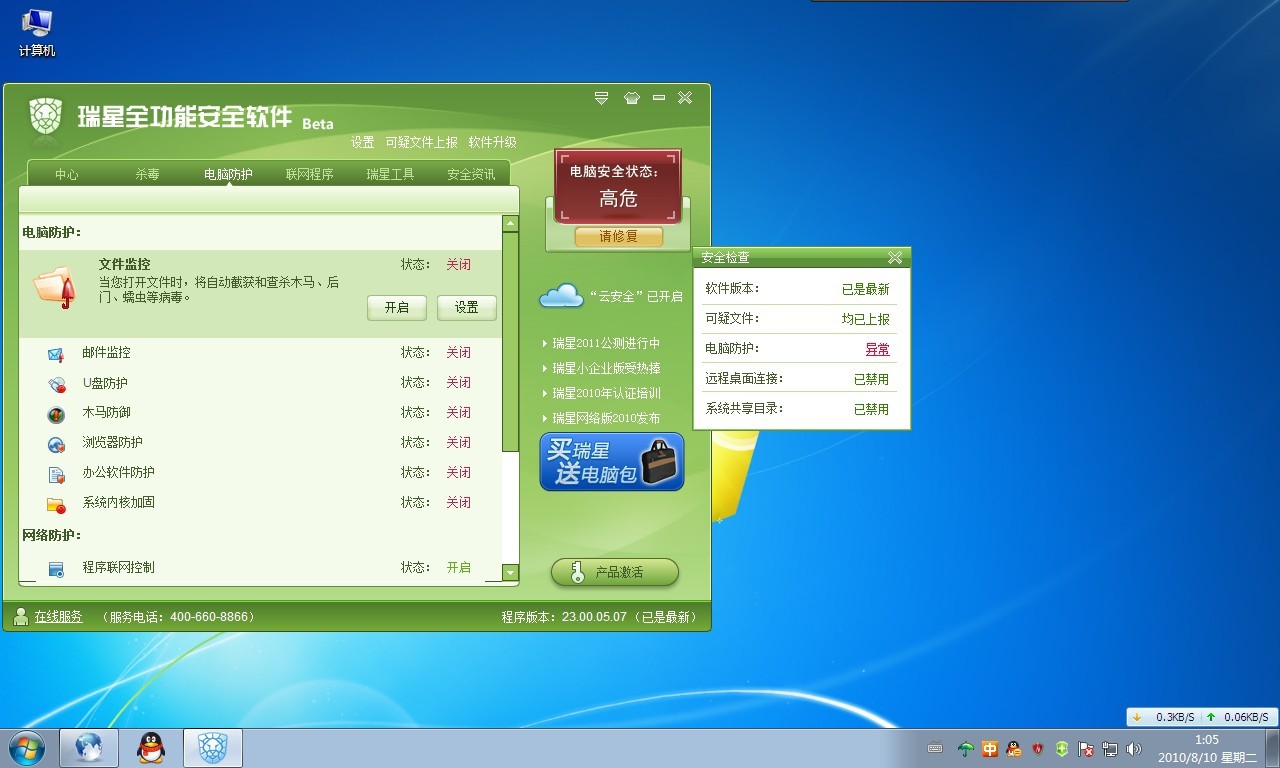Click the volume speaker tray icon
Screen dimensions: 1280x768
[x=1134, y=749]
